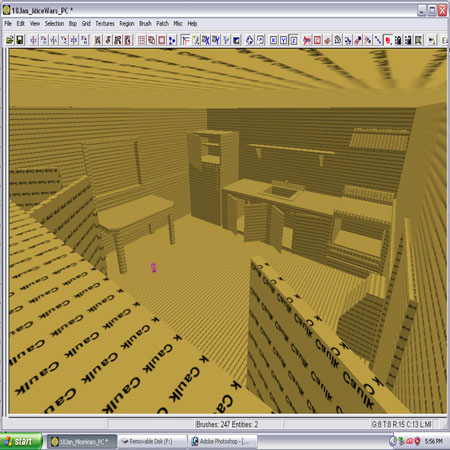Click the red K-shaped square icon
Image resolution: width=450 pixels, height=450 pixels.
[x=317, y=40]
